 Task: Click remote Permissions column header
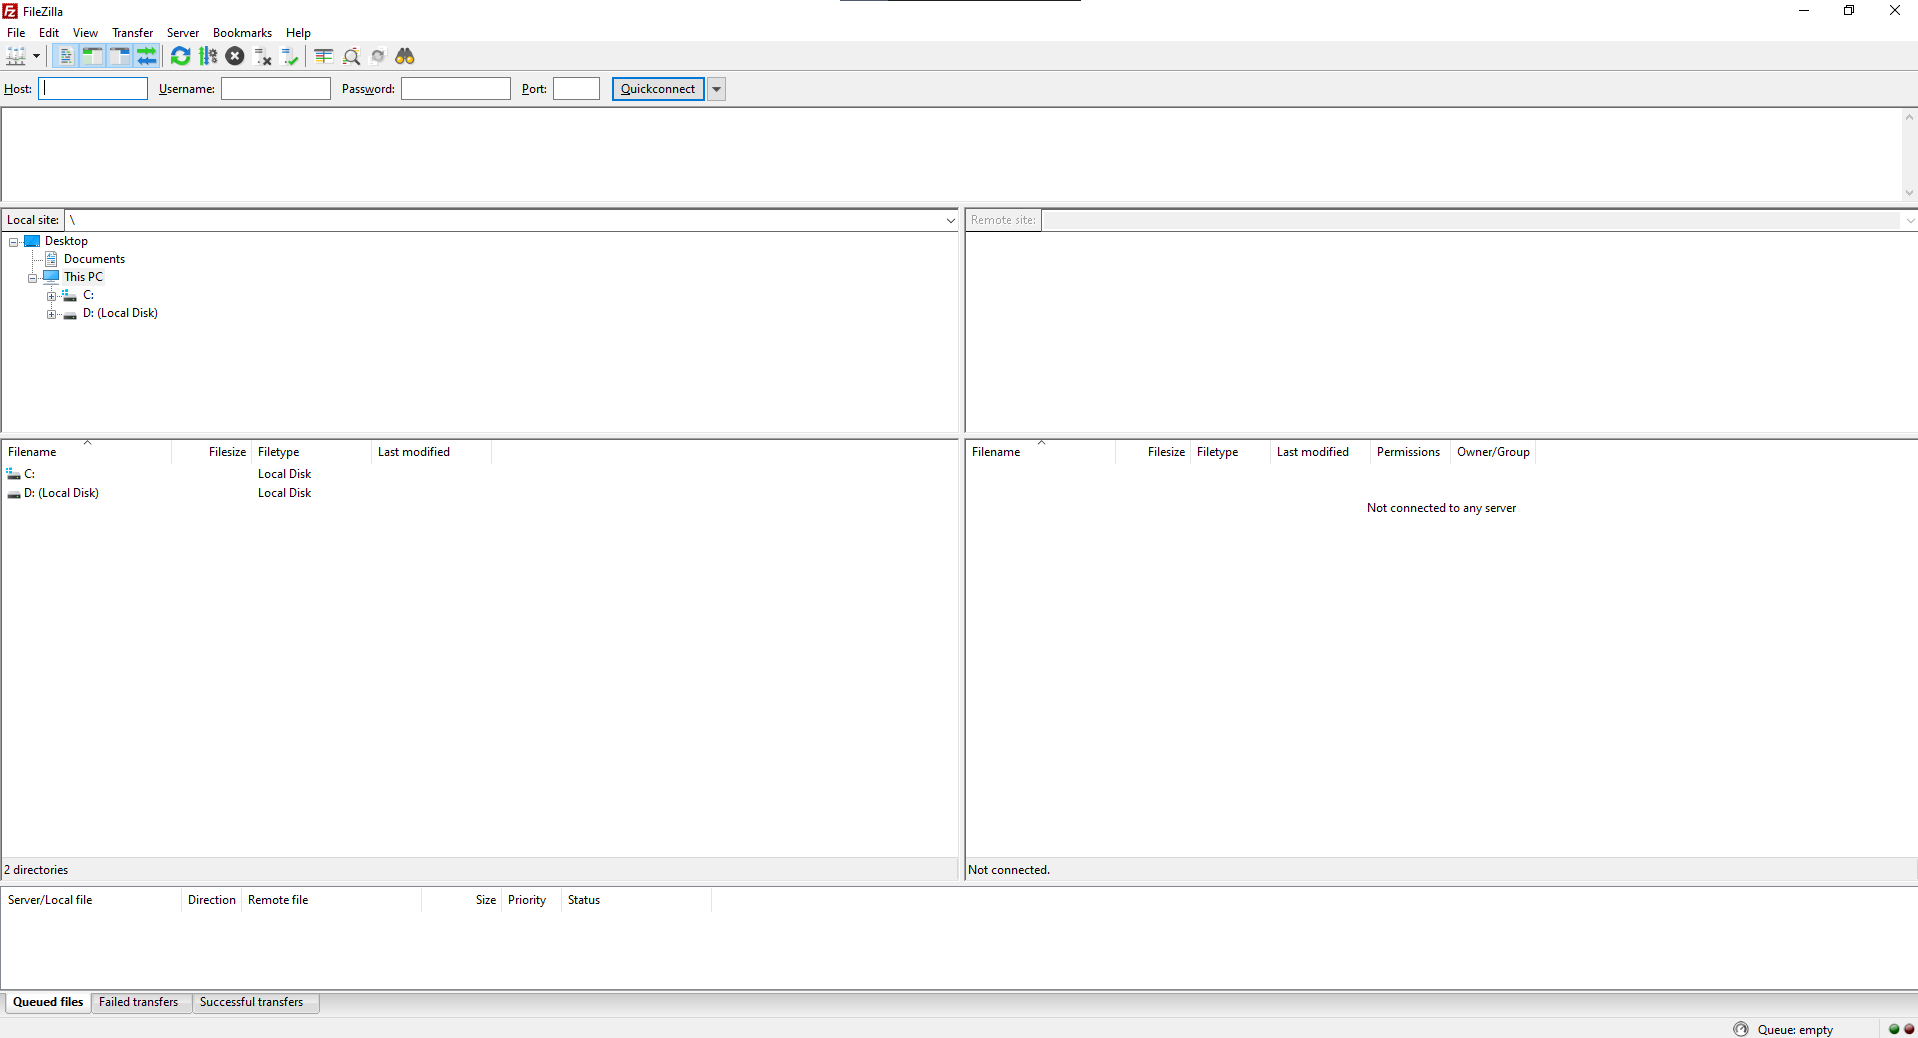(x=1408, y=452)
